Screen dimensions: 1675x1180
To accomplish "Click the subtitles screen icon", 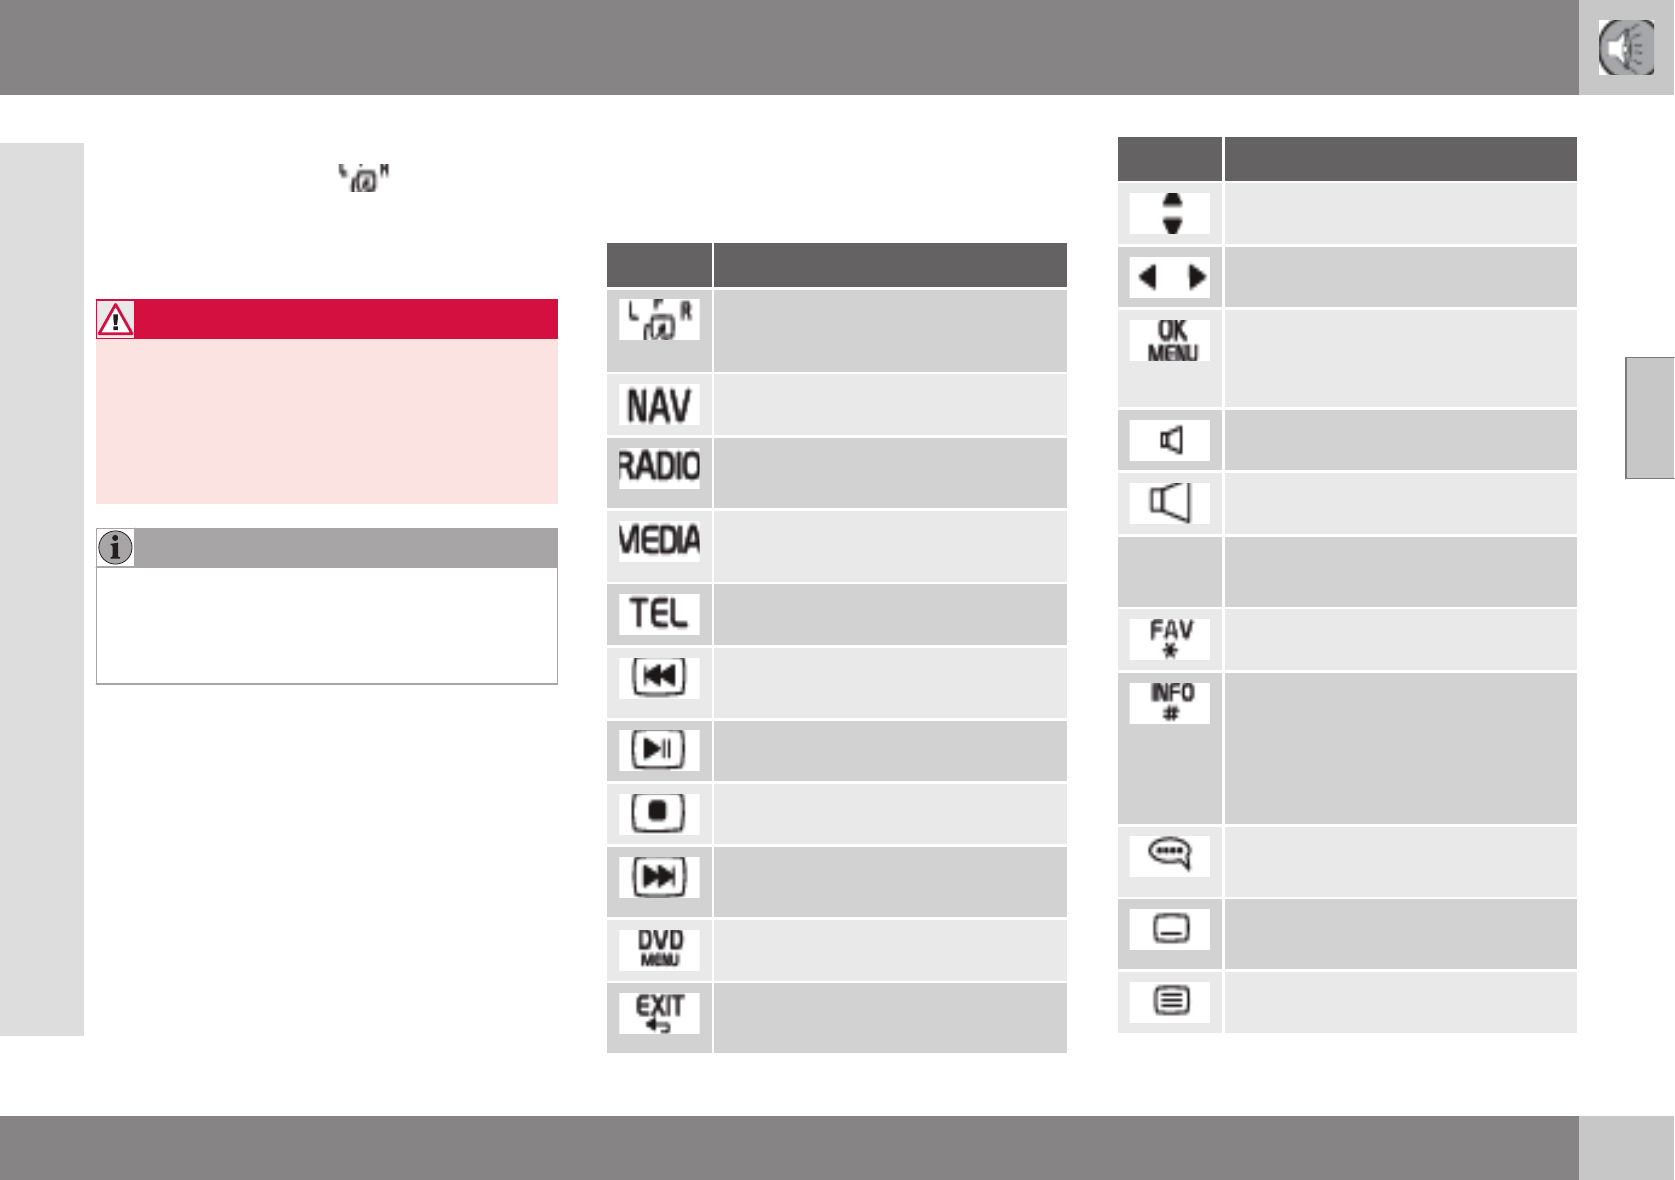I will click(x=1170, y=929).
